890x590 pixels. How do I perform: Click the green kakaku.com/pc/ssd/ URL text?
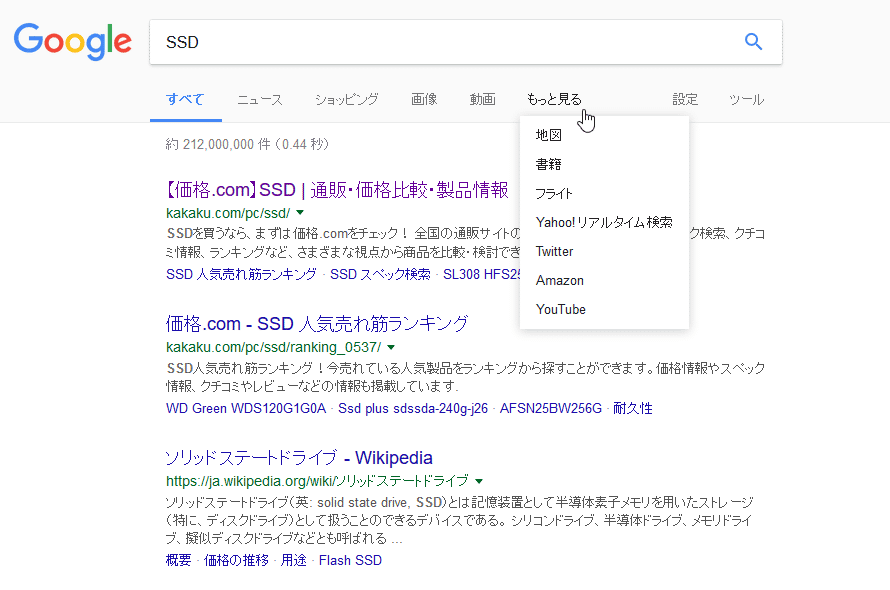point(228,213)
